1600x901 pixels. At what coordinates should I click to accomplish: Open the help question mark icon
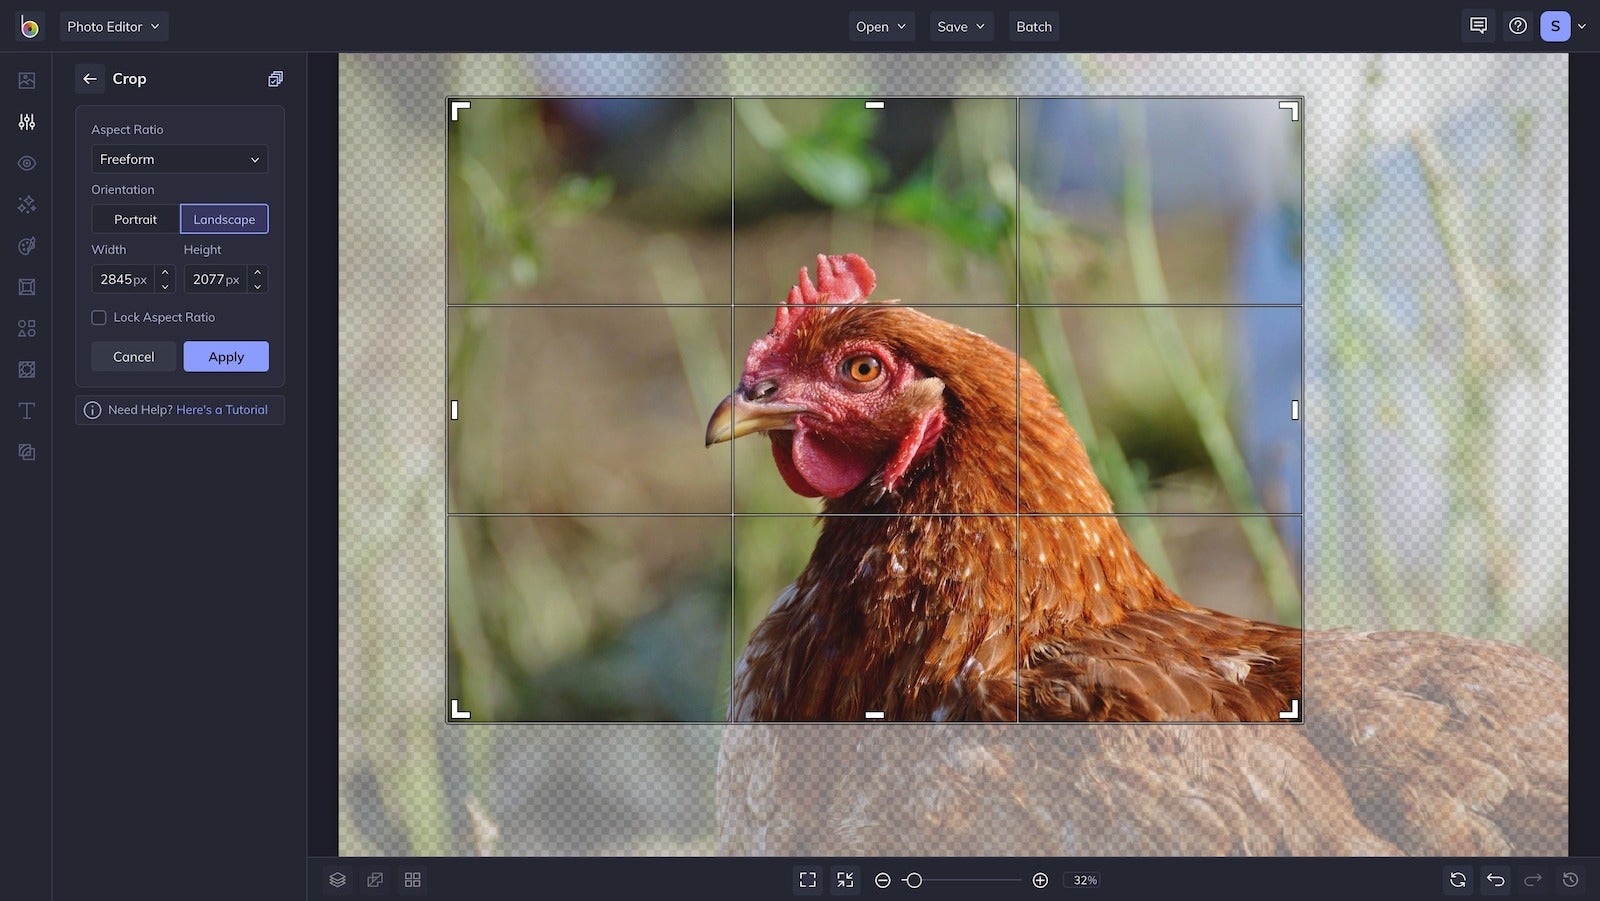(1518, 26)
